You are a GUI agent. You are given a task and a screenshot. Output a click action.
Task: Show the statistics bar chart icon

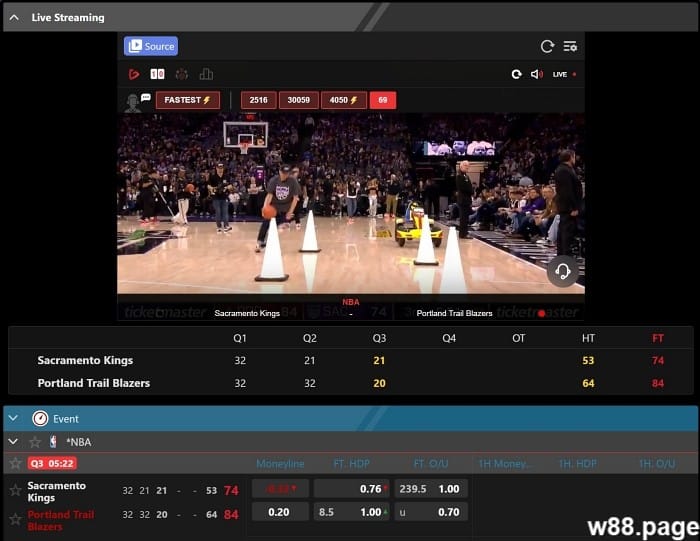[206, 74]
